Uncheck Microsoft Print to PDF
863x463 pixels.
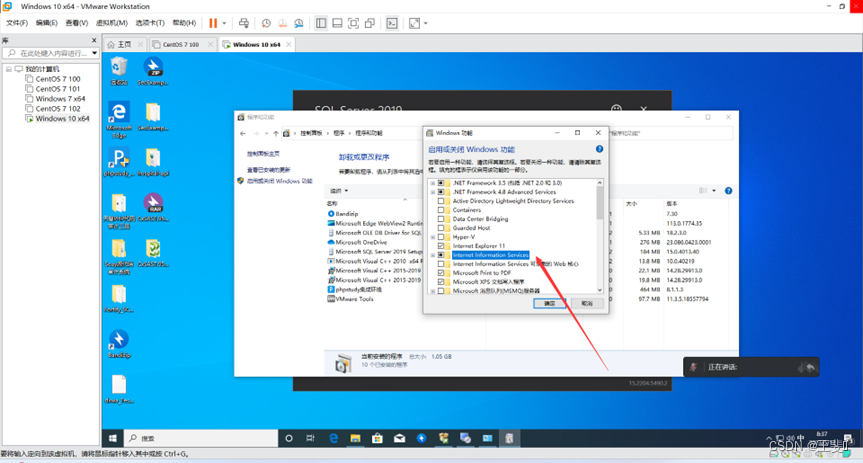pyautogui.click(x=441, y=273)
